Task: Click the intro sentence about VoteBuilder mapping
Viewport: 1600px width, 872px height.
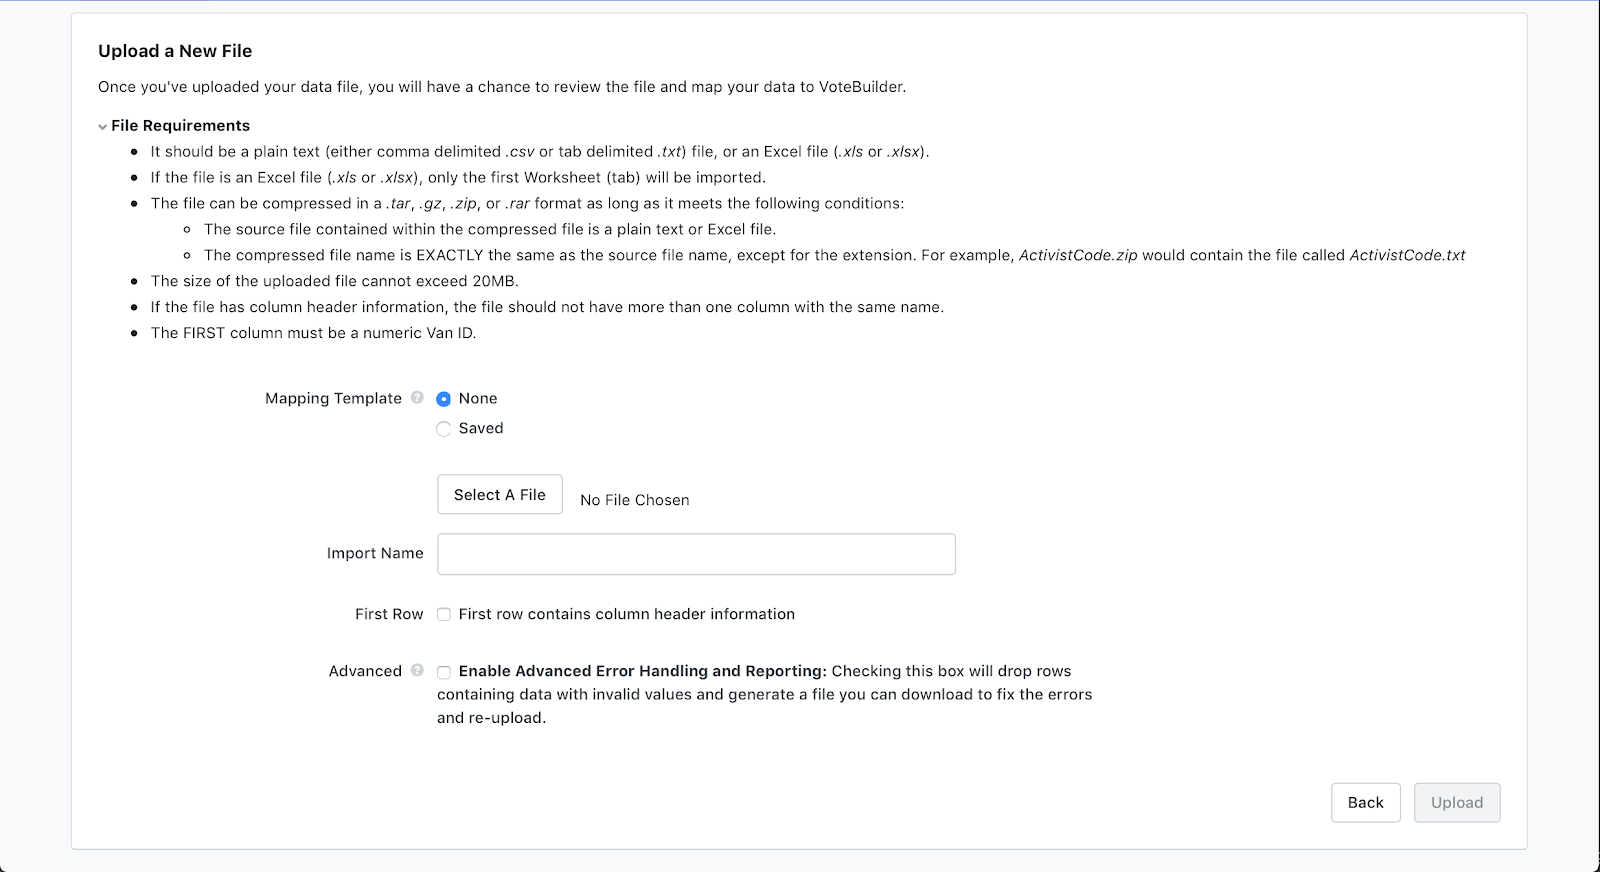Action: pos(502,87)
